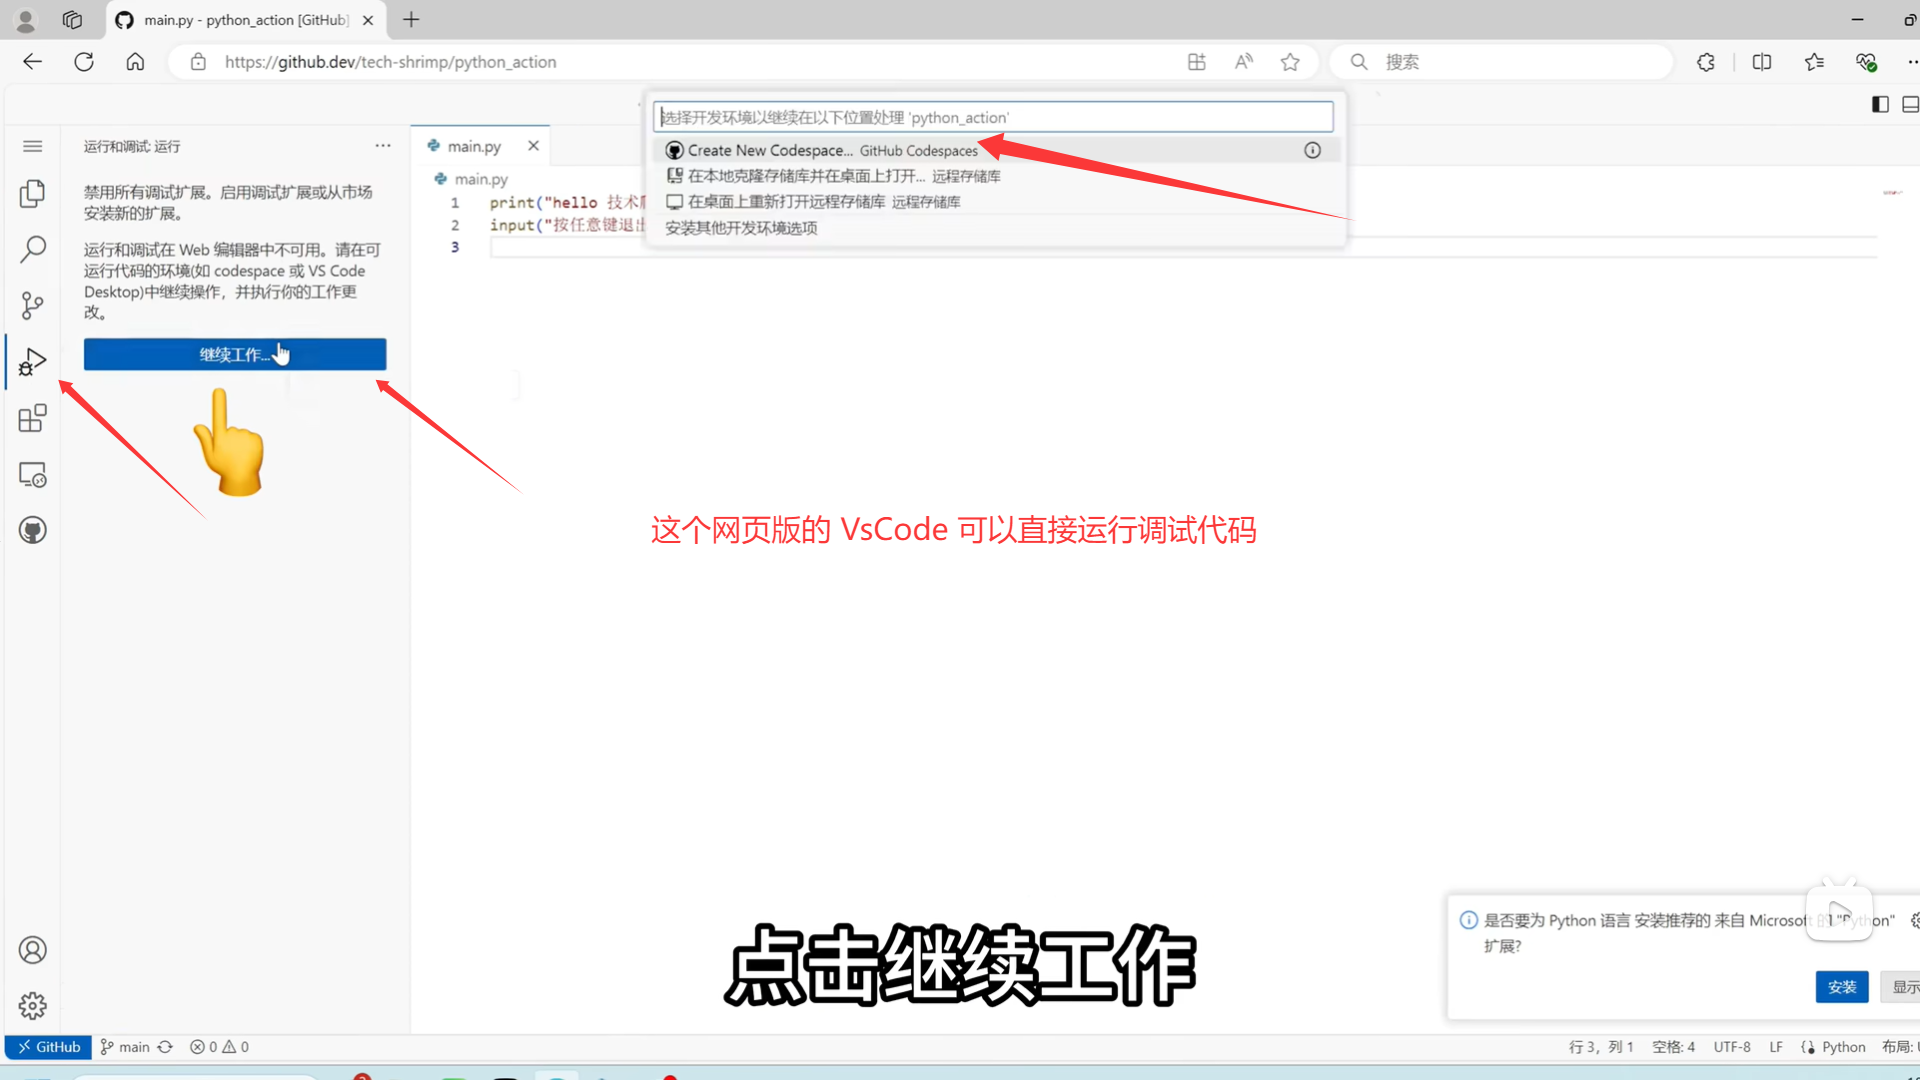The image size is (1920, 1080).
Task: Open the Source Control view icon
Action: pyautogui.click(x=32, y=305)
